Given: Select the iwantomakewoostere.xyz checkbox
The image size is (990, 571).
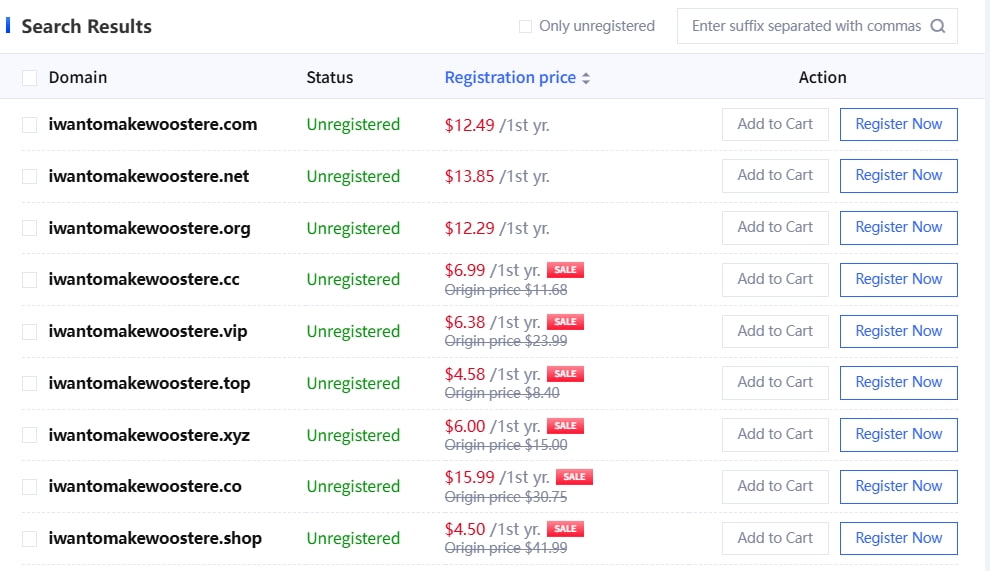Looking at the screenshot, I should coord(30,435).
